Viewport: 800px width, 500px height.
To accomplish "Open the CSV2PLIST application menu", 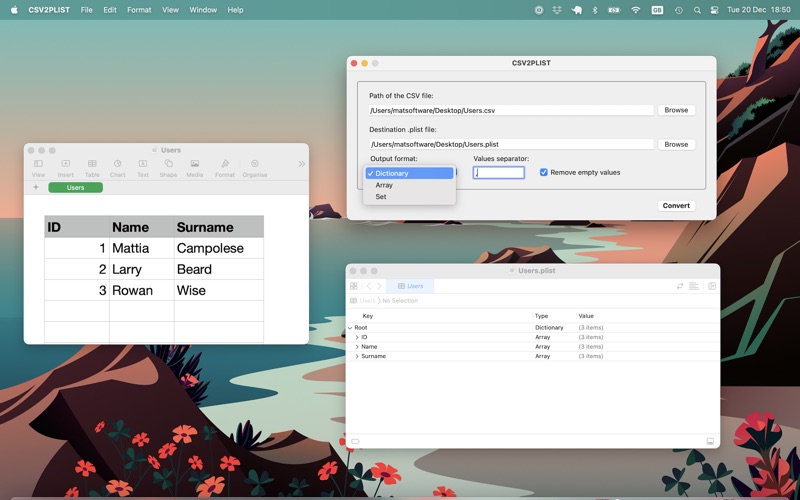I will [x=49, y=10].
